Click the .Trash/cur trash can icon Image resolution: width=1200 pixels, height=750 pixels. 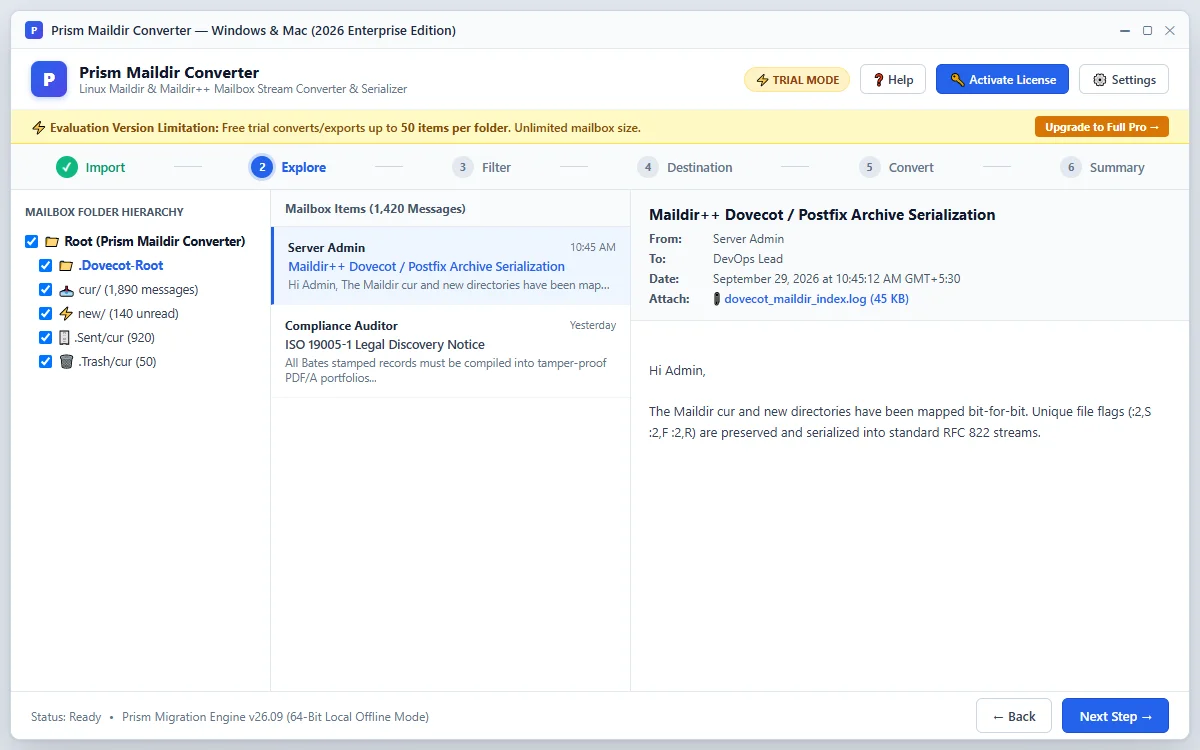pyautogui.click(x=66, y=362)
